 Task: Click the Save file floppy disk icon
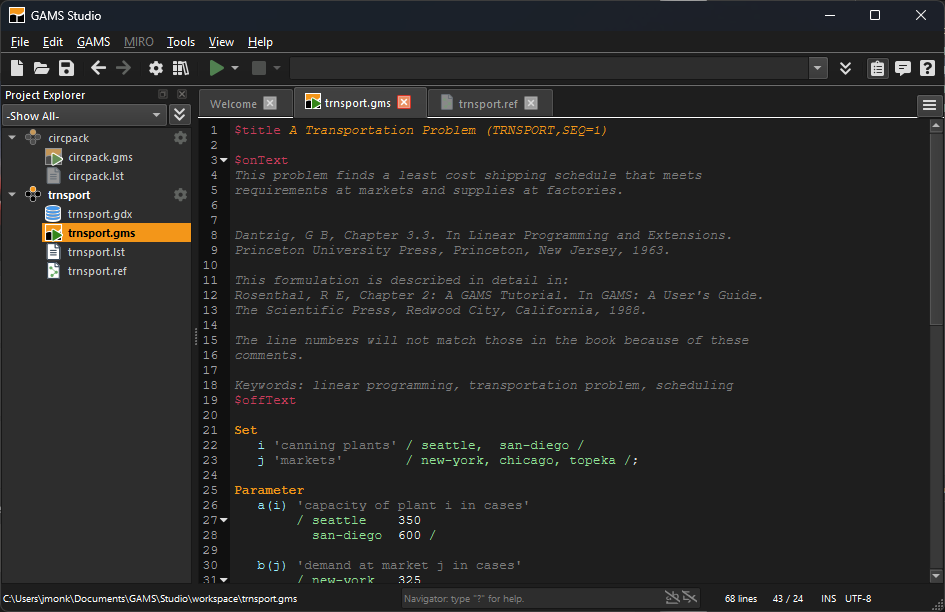click(x=66, y=68)
